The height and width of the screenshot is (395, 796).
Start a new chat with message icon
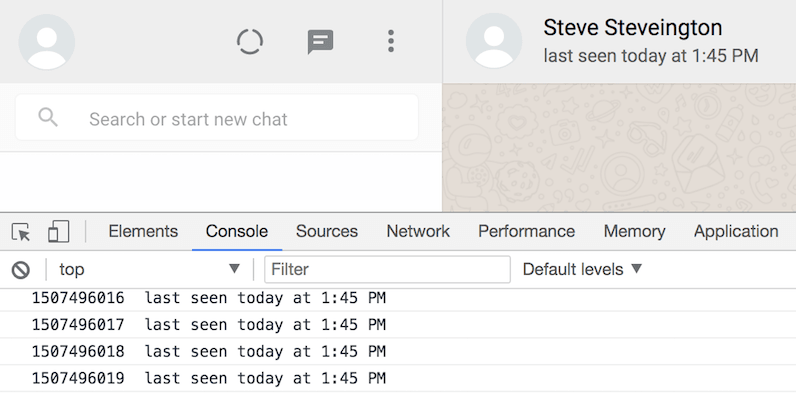click(320, 42)
